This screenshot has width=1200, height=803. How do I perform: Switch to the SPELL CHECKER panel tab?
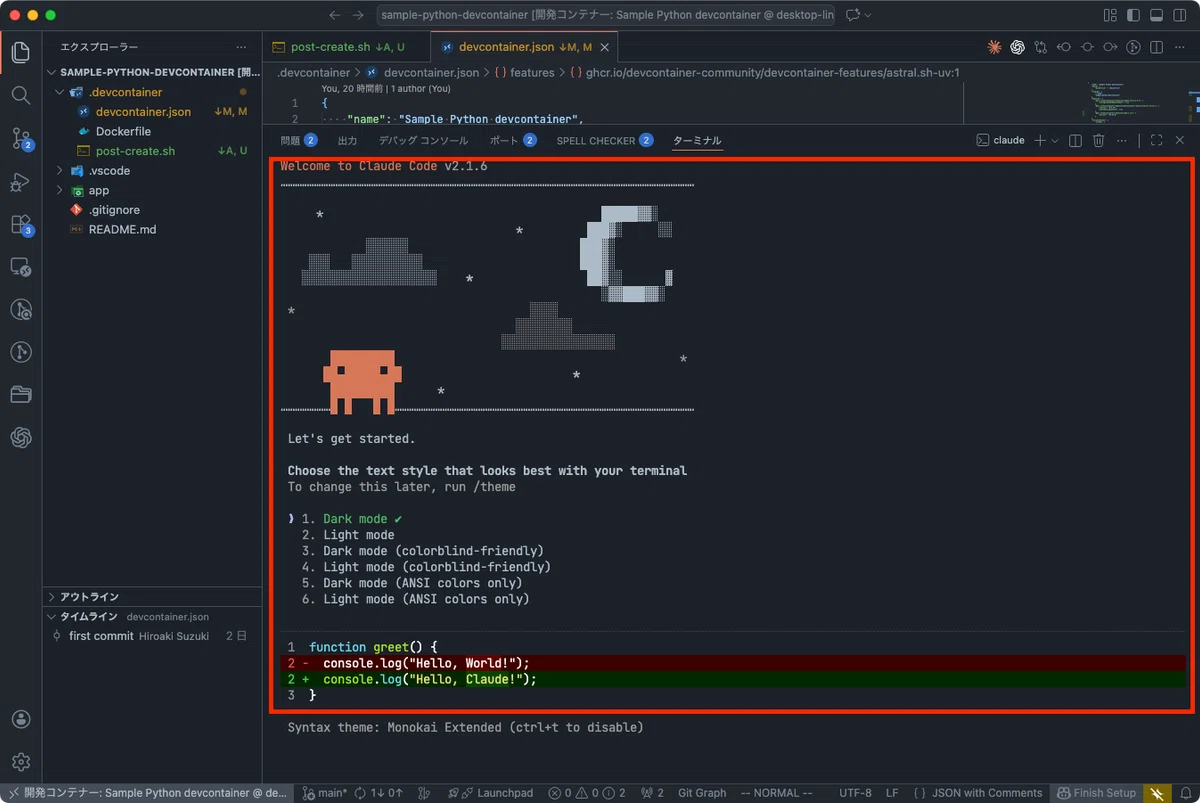(x=605, y=141)
